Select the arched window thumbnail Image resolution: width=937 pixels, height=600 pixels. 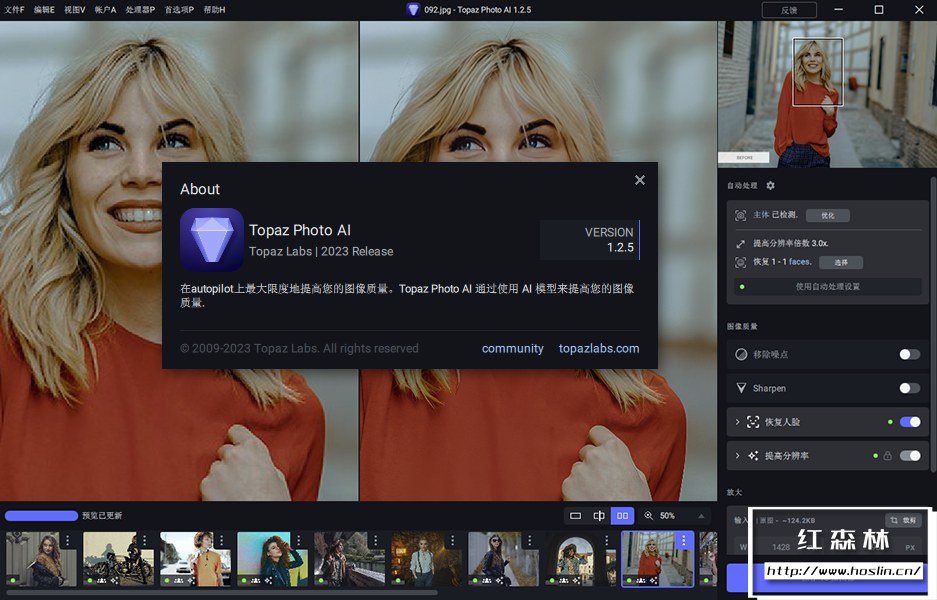[x=581, y=559]
